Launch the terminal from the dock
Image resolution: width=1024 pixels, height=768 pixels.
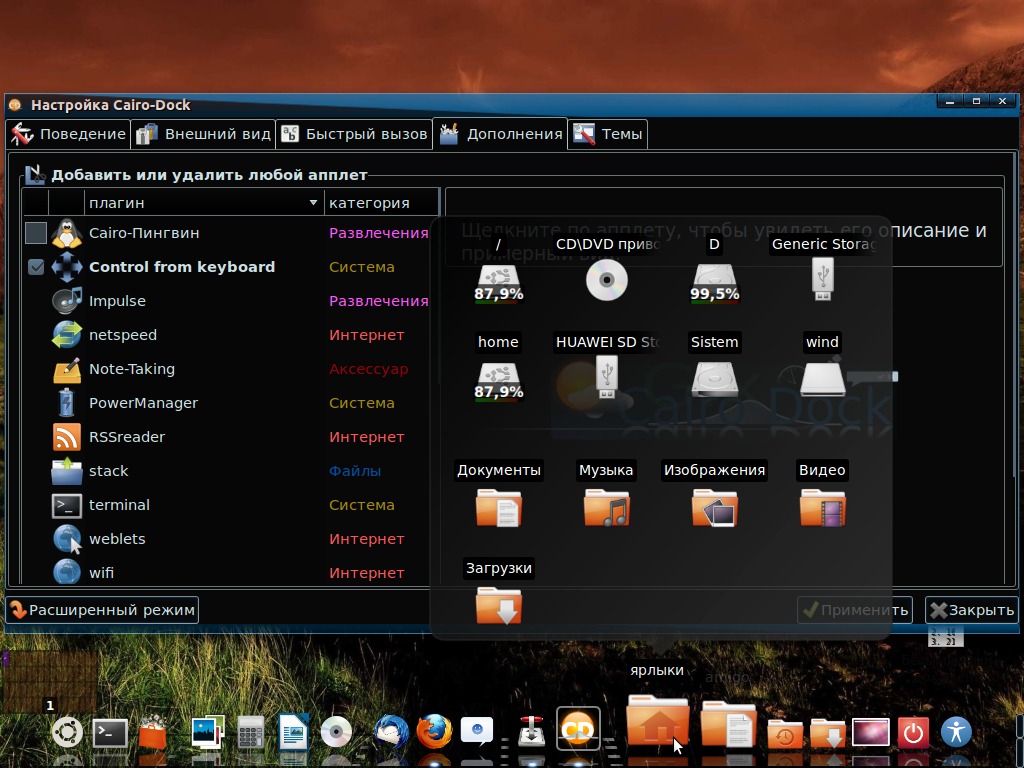(109, 733)
